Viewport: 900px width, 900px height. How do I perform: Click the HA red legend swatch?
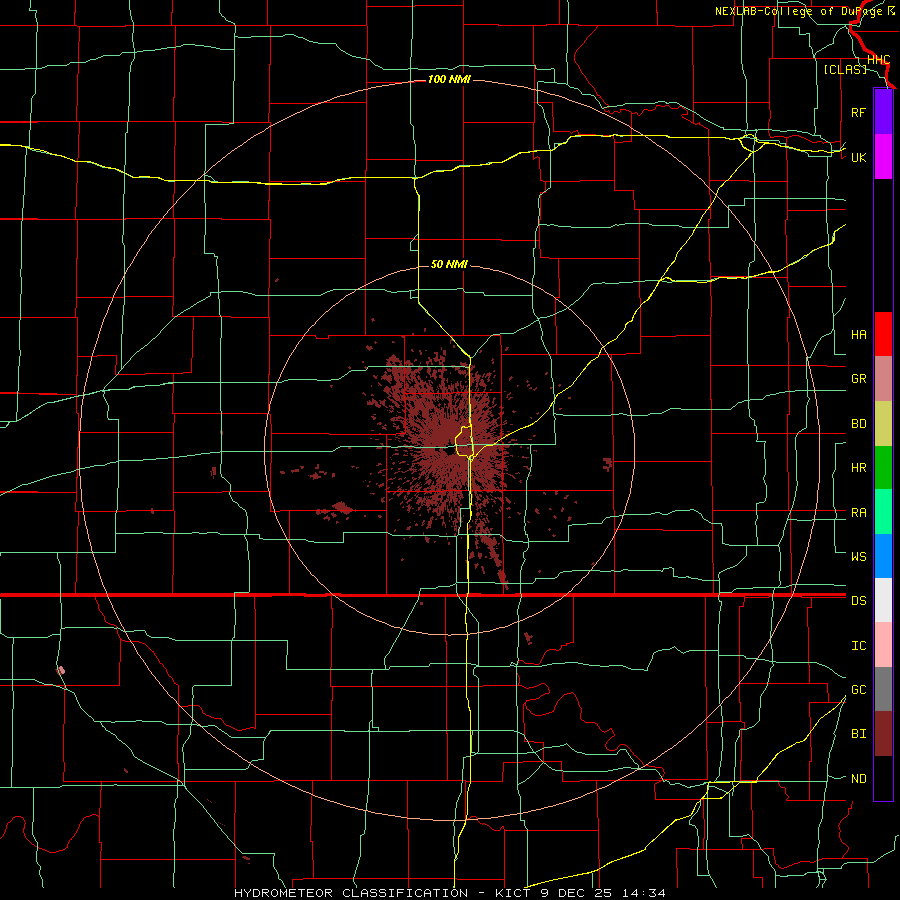[x=883, y=334]
